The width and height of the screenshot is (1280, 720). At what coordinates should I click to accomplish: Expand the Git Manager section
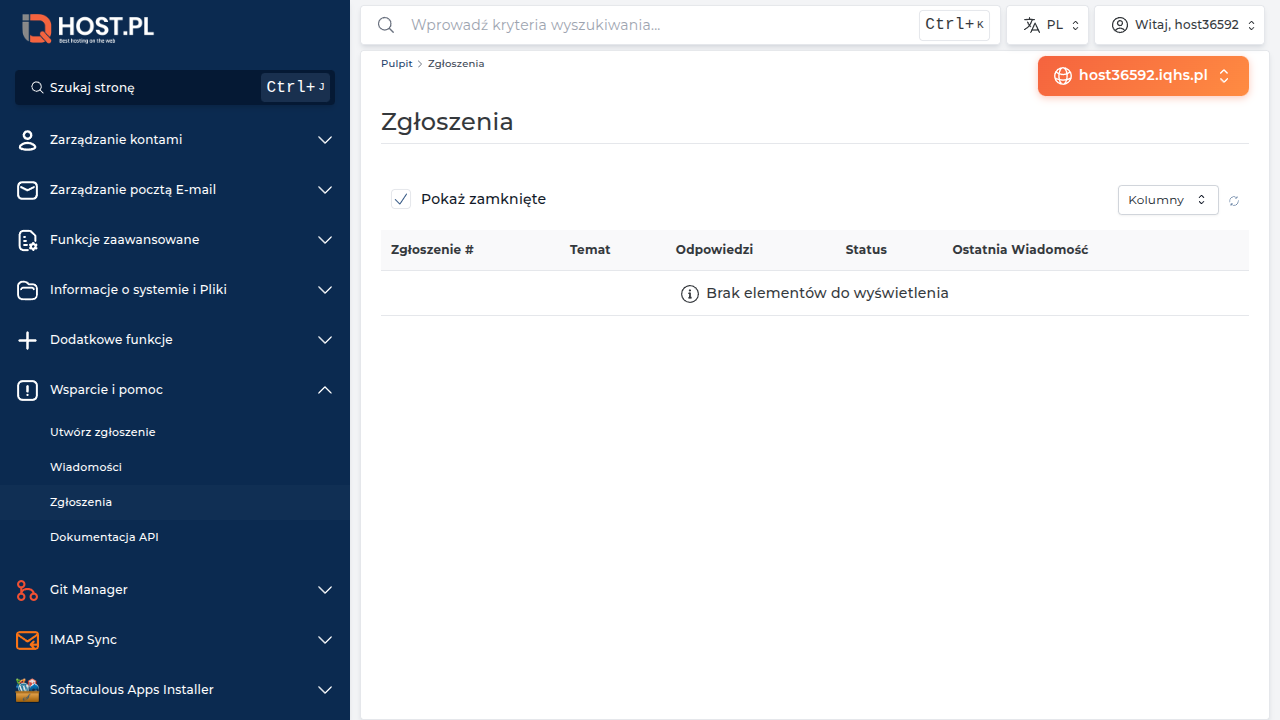click(325, 590)
